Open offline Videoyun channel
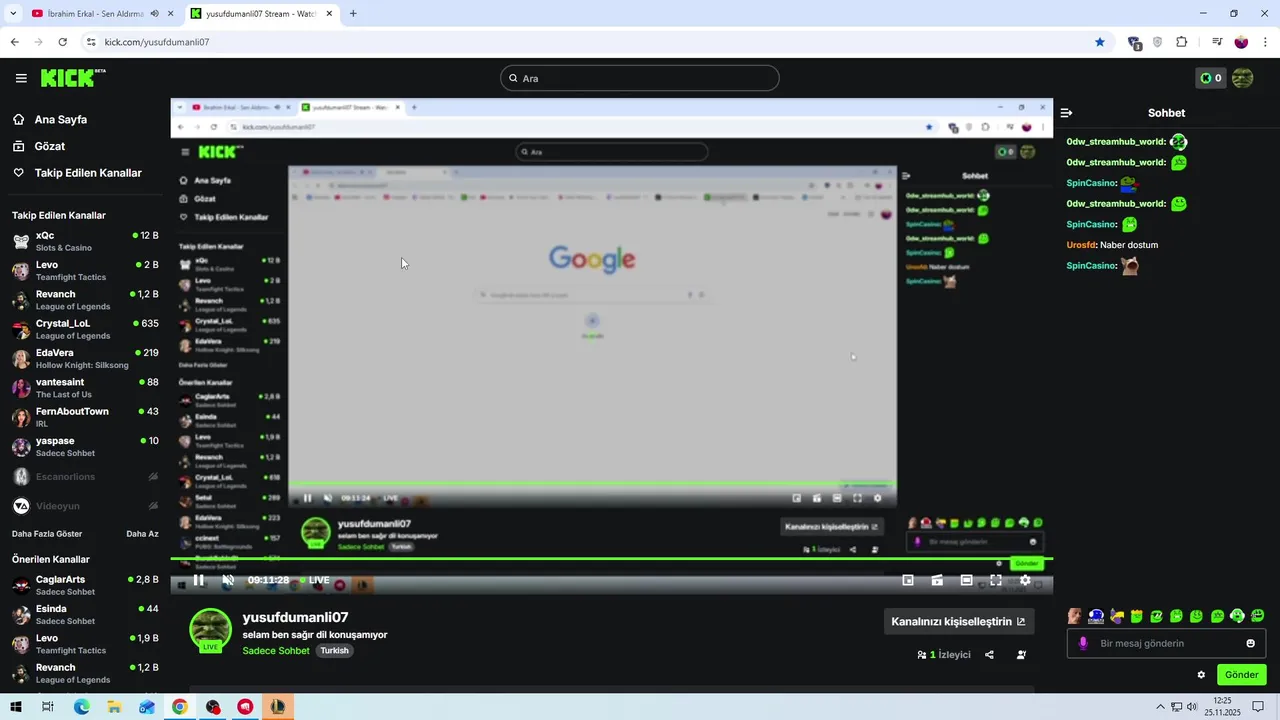Viewport: 1280px width, 720px height. tap(85, 506)
